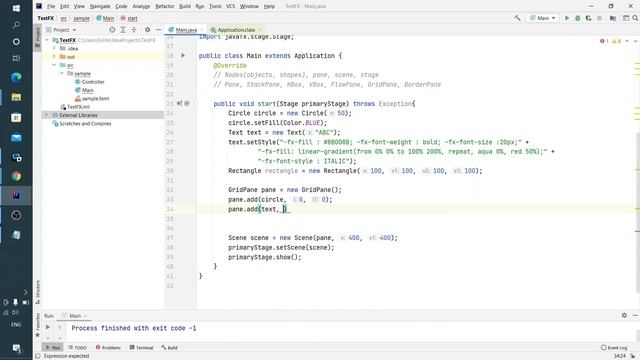640x360 pixels.
Task: Open Google Chrome from taskbar
Action: (16, 176)
